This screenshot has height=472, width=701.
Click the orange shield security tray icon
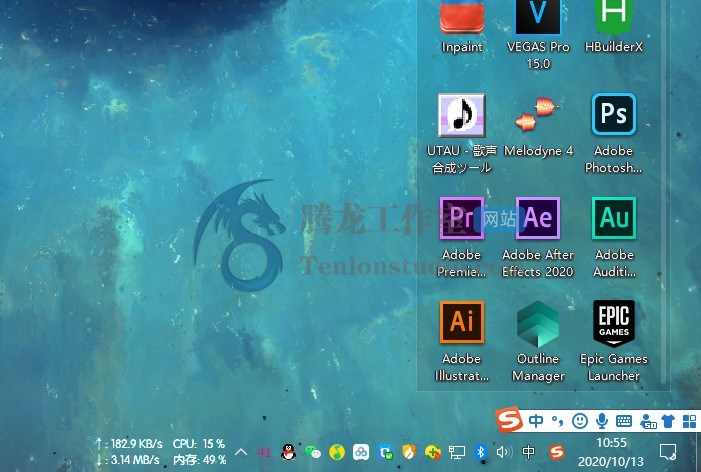pos(409,452)
